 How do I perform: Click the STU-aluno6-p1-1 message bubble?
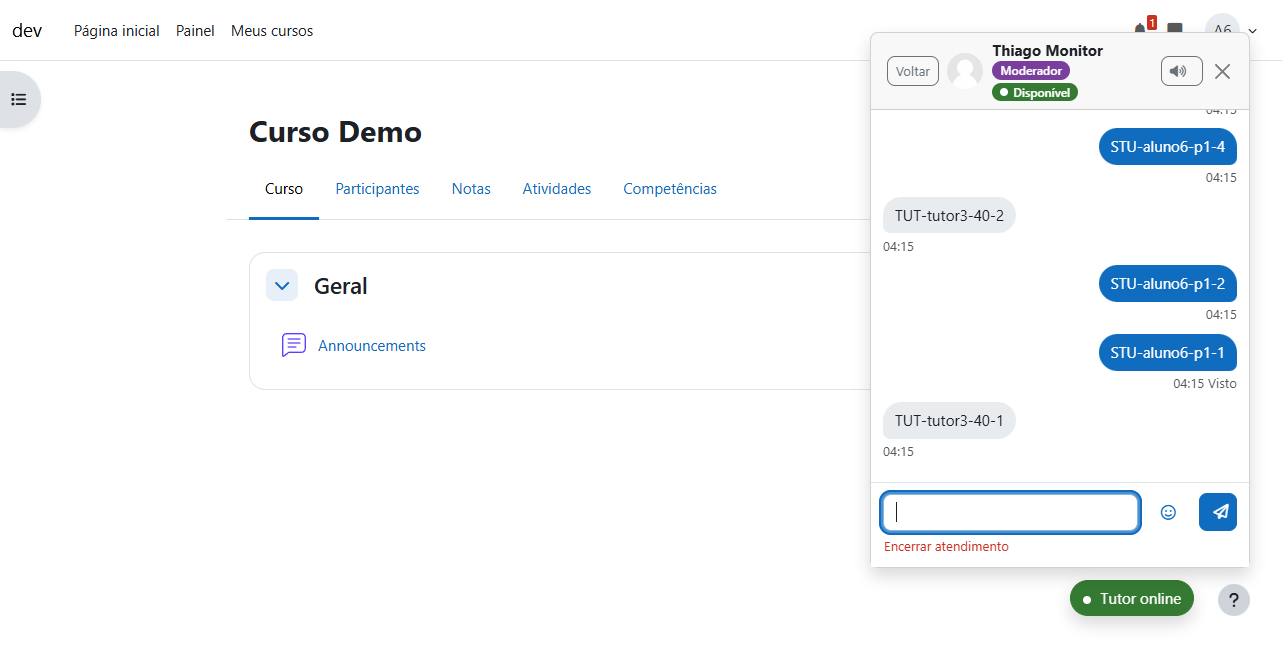1168,353
